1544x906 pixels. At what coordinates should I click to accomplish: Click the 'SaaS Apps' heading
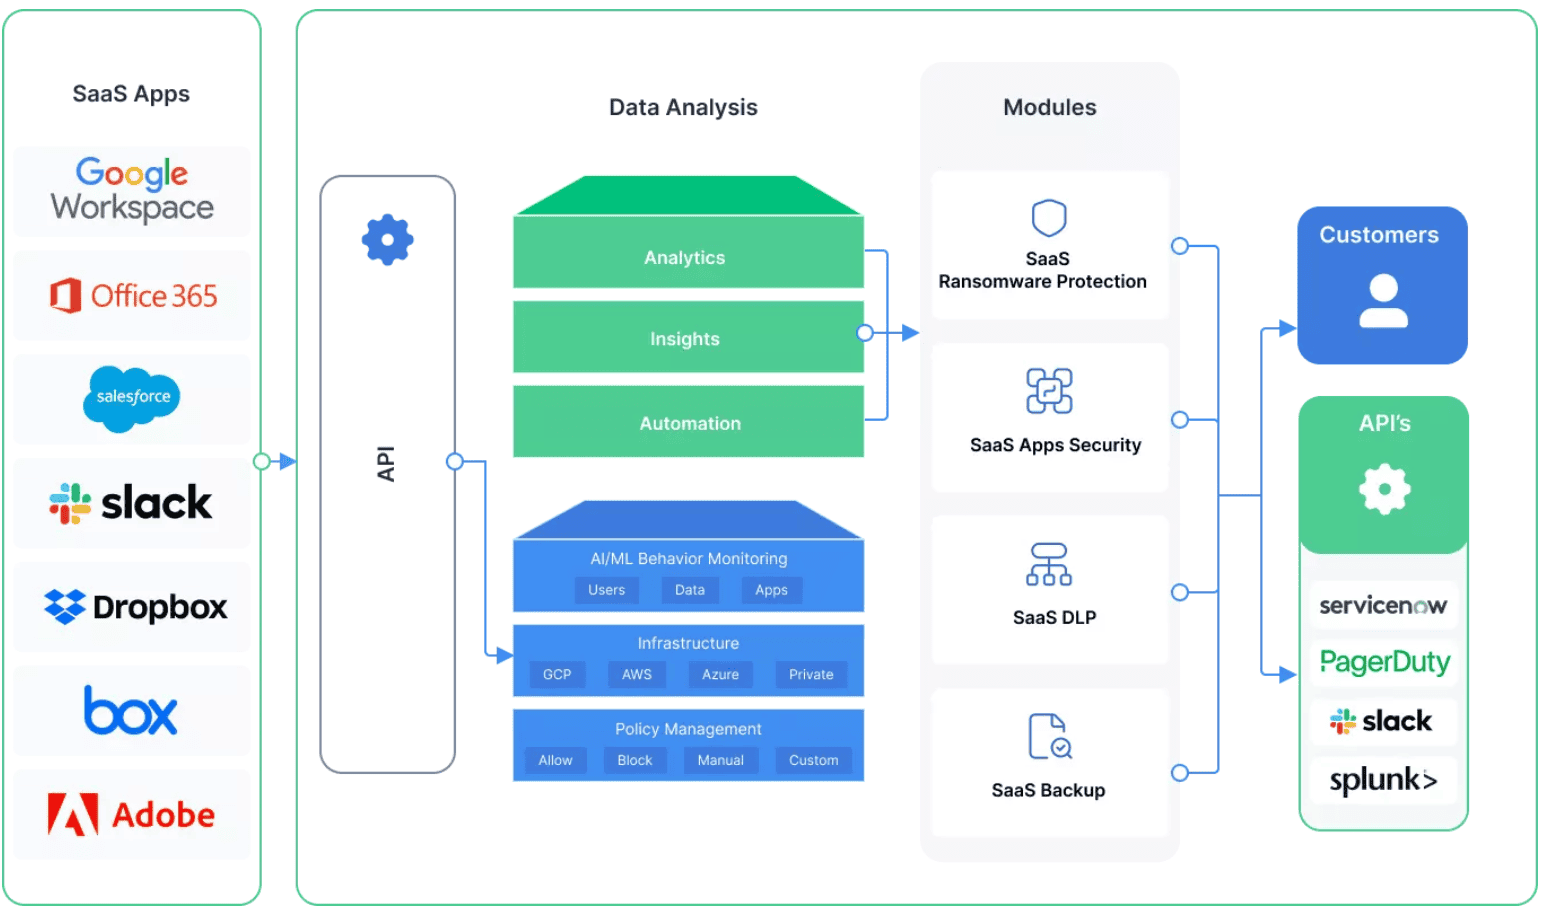(131, 94)
